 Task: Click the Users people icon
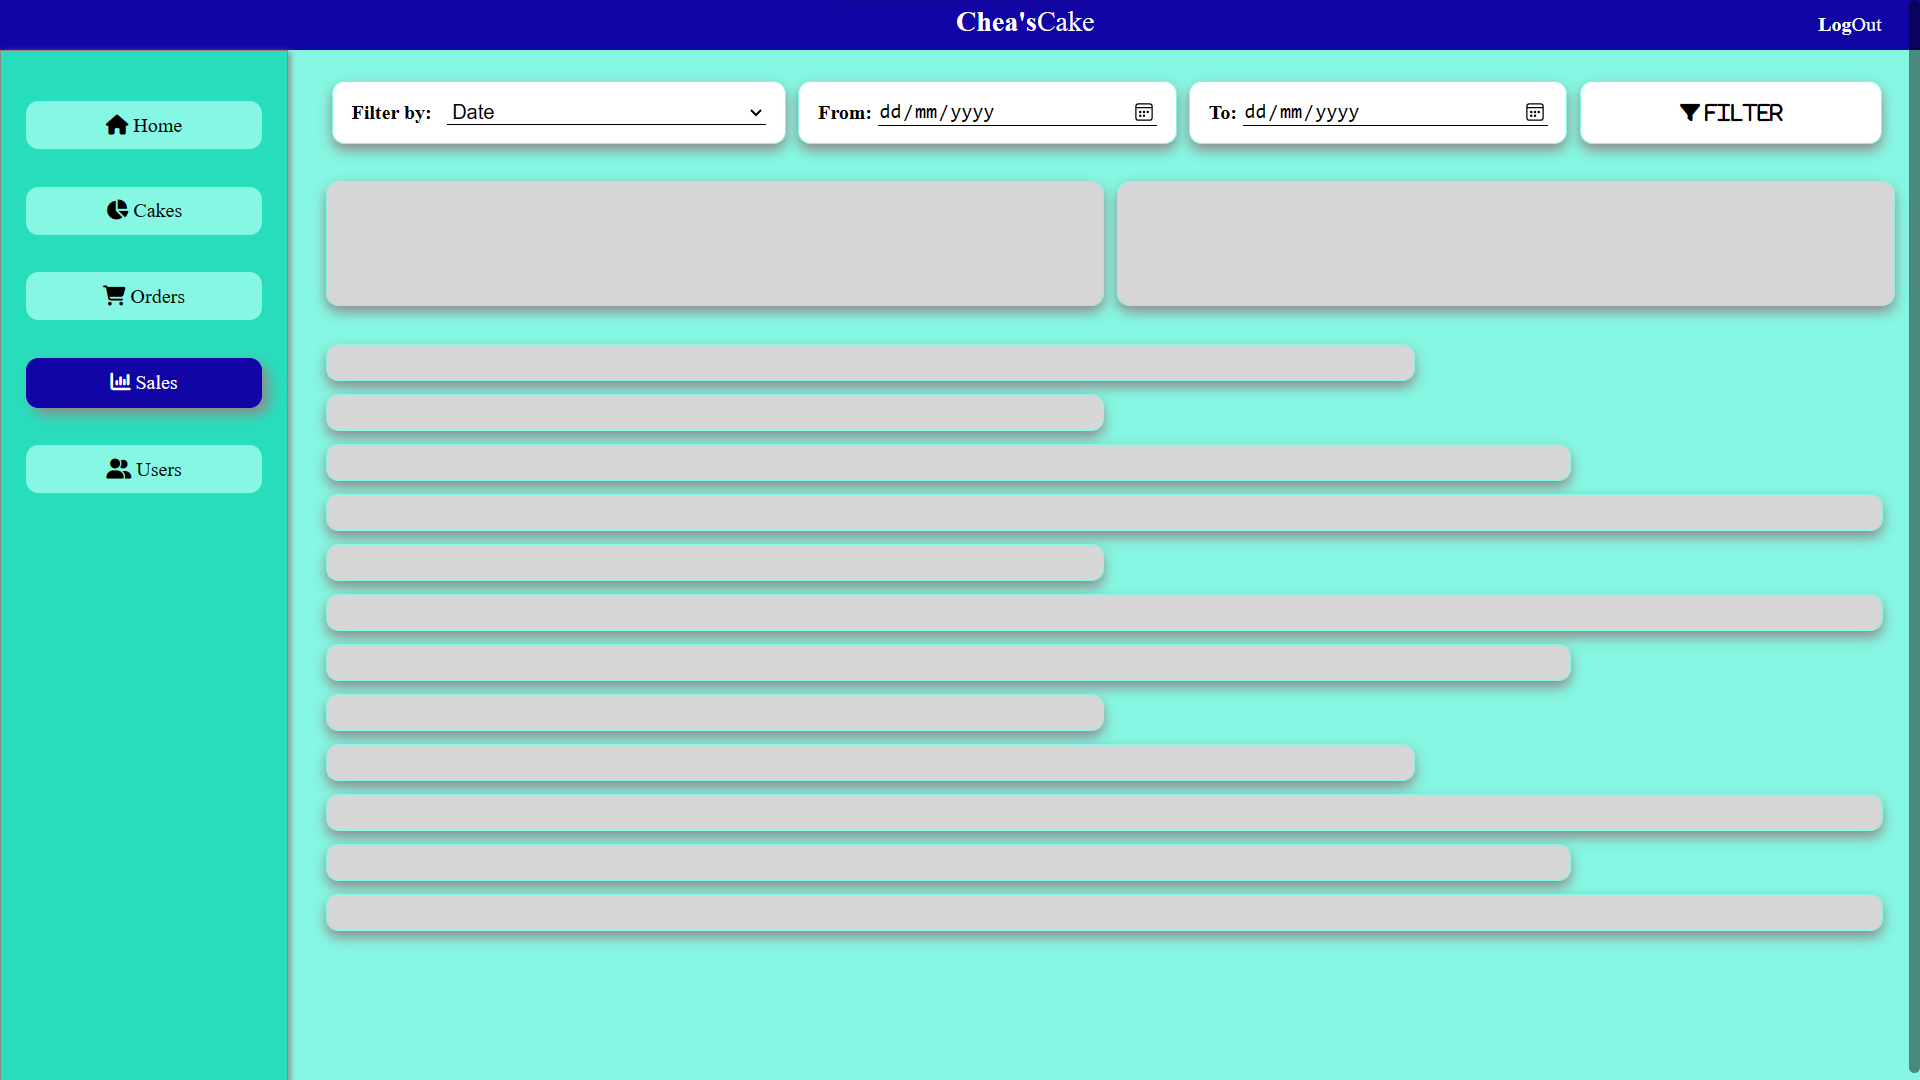point(119,469)
